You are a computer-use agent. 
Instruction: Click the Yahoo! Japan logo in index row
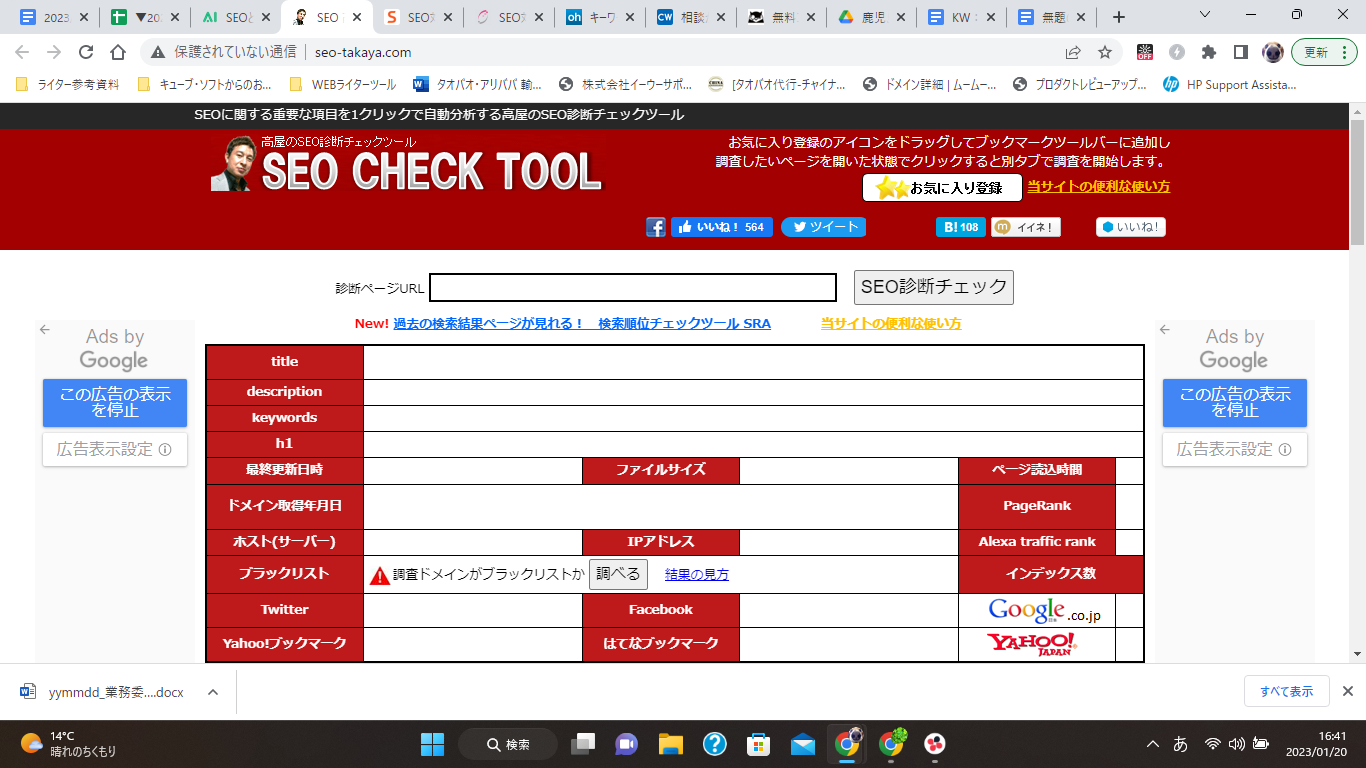(x=1031, y=644)
